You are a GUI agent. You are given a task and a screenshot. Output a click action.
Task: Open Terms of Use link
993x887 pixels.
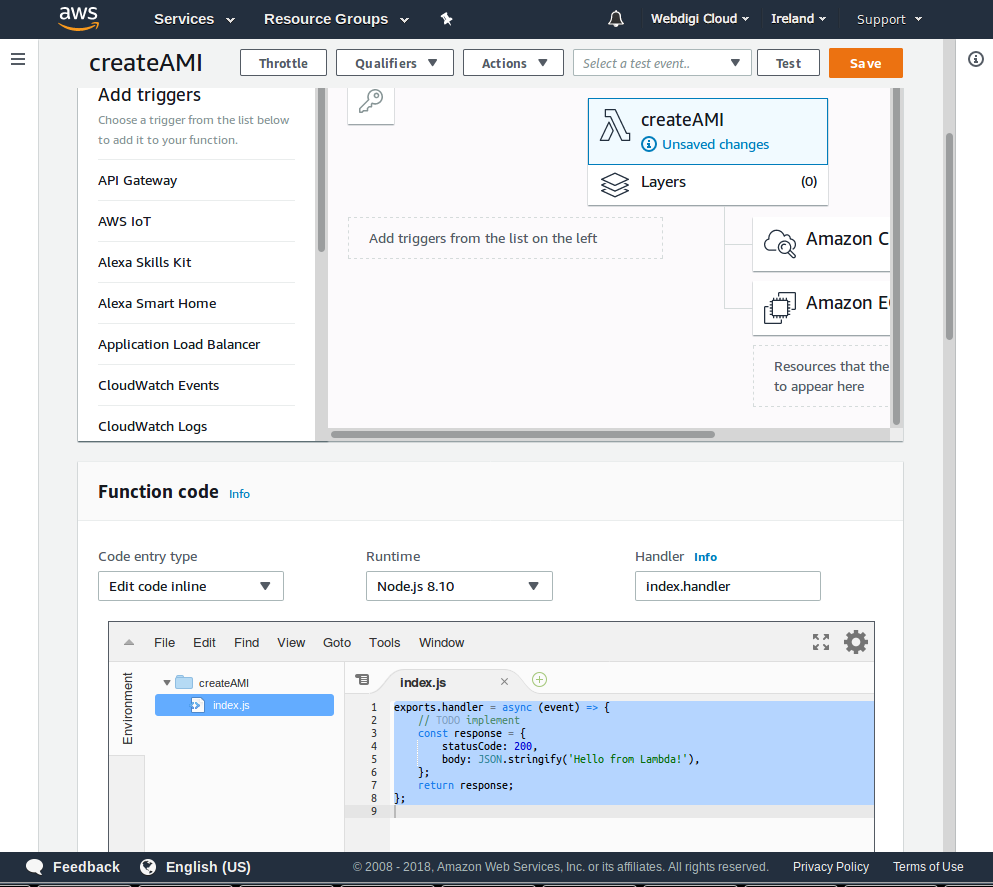[x=928, y=867]
